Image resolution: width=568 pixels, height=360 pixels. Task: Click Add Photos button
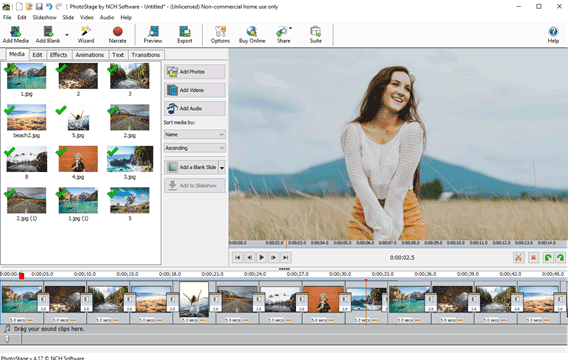[195, 72]
